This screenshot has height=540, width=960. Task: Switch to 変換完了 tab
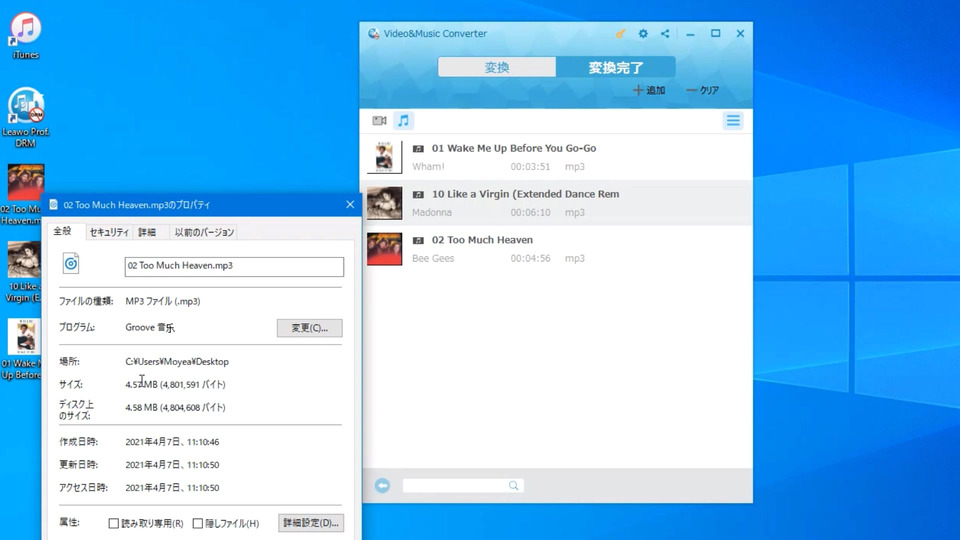616,67
